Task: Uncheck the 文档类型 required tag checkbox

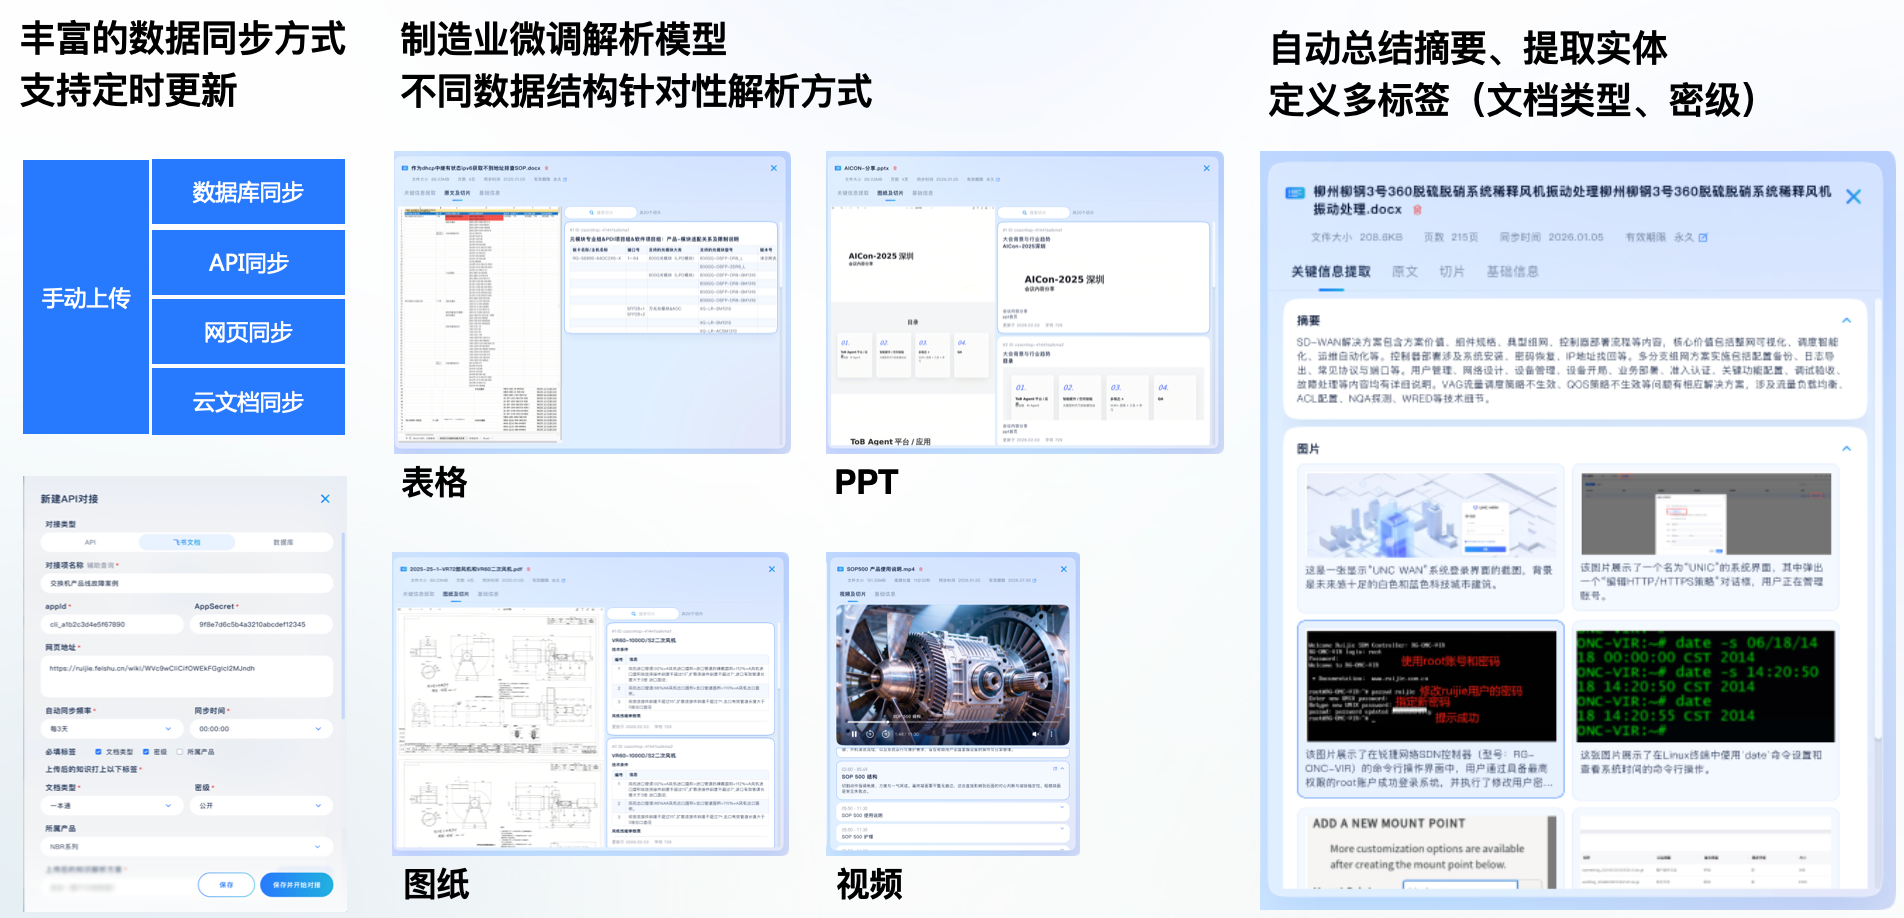Action: [99, 752]
